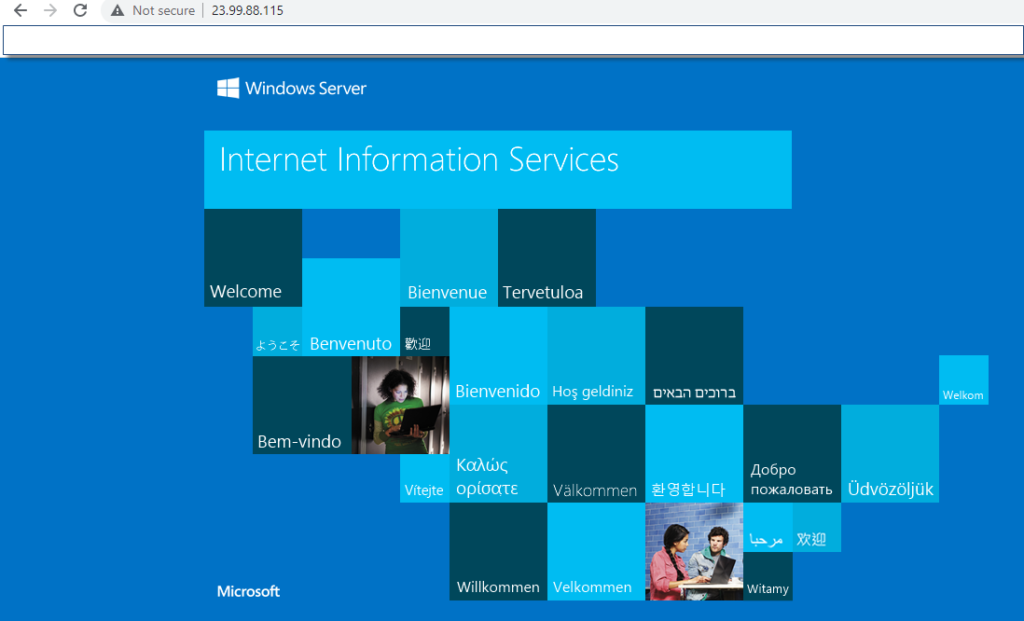Click the Welcome tile

[253, 258]
